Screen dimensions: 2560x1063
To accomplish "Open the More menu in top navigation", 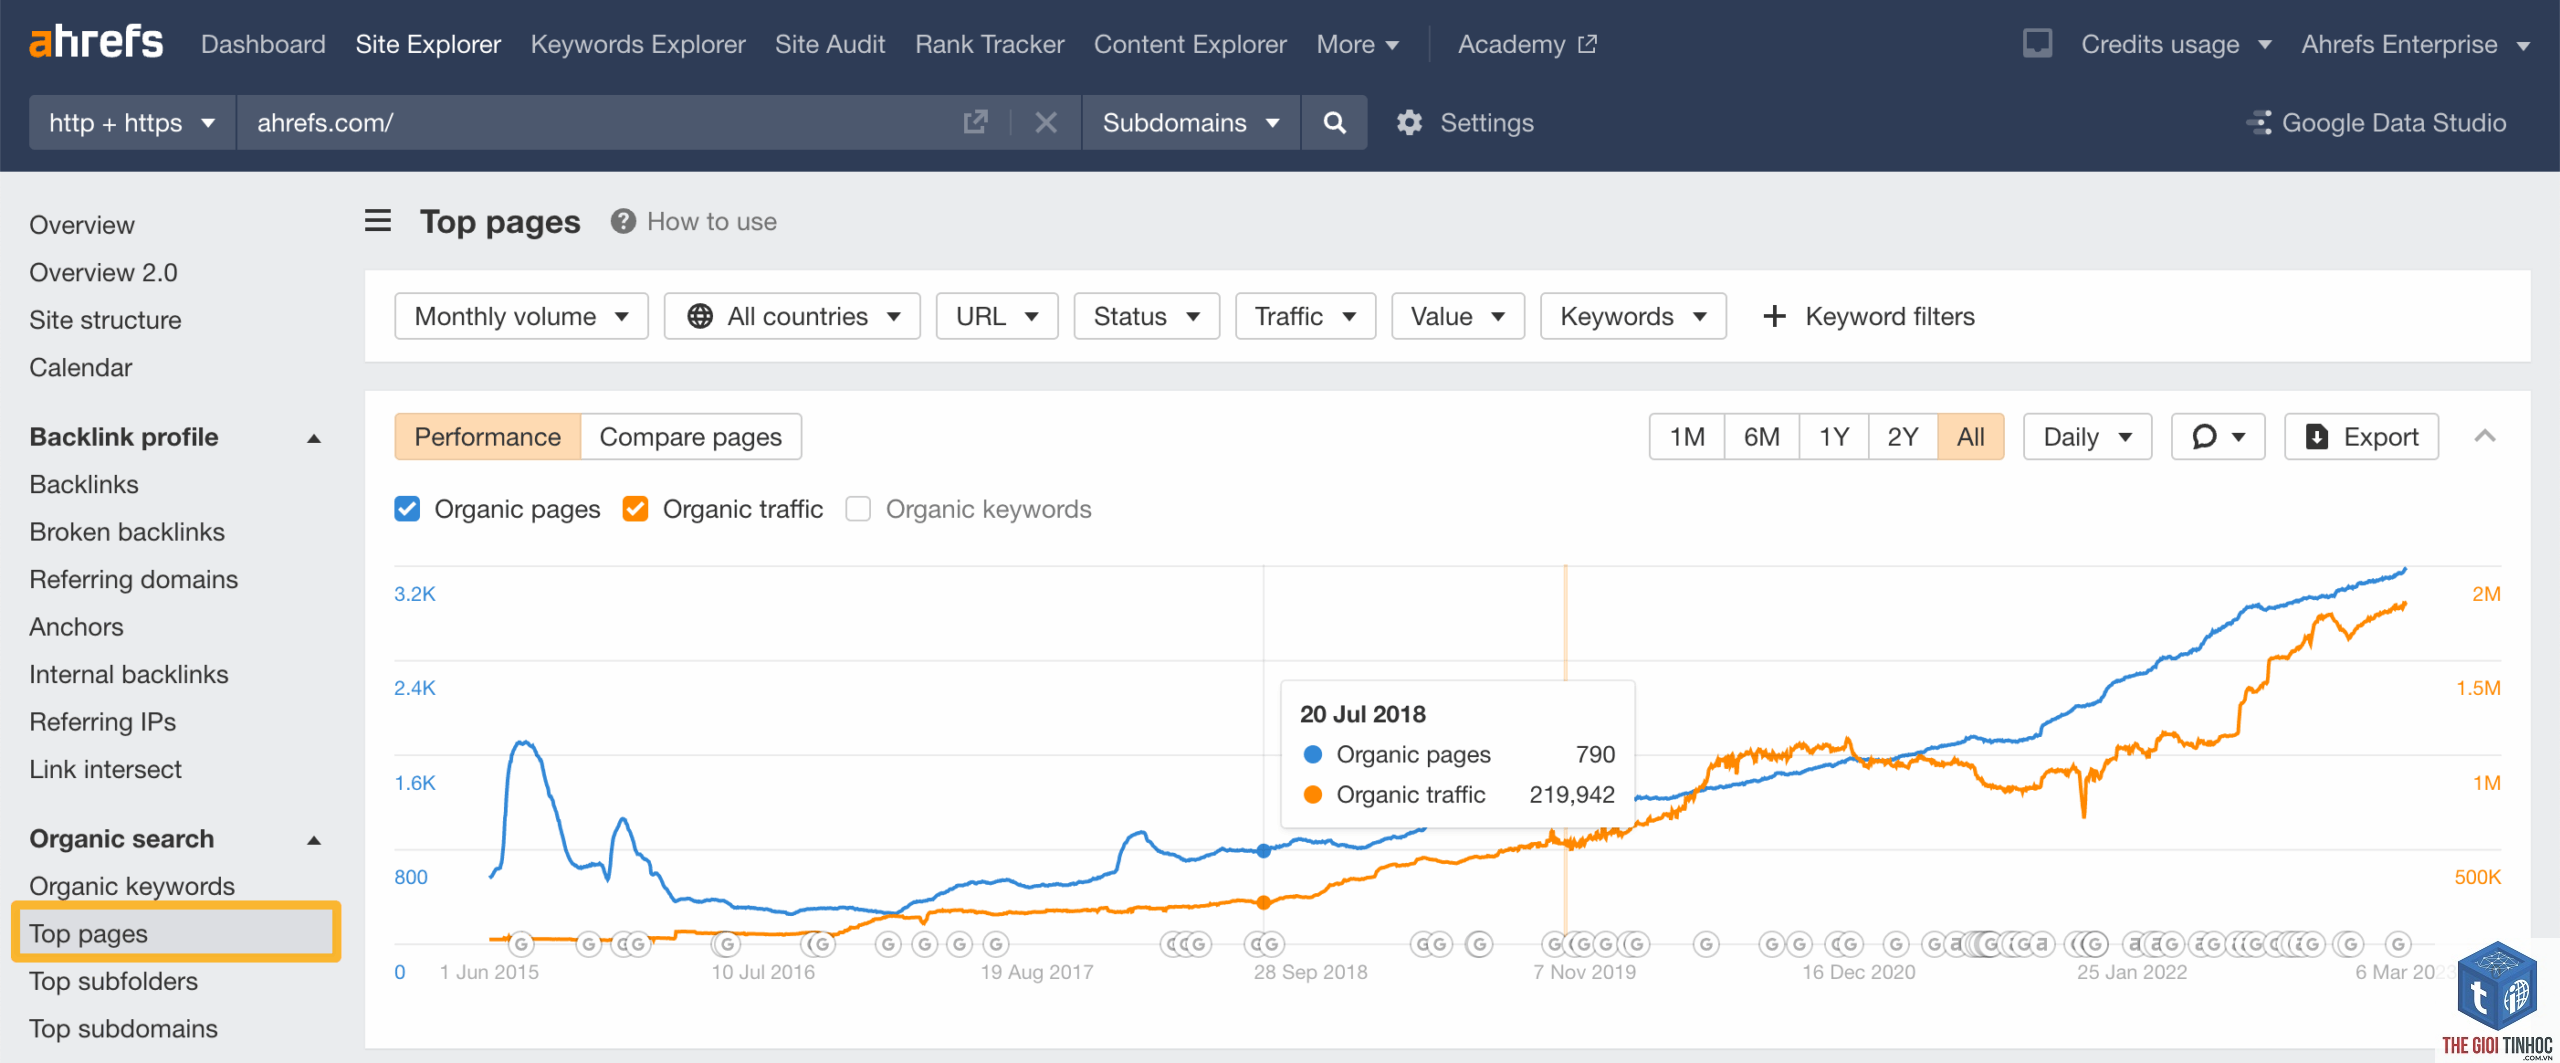I will 1357,44.
